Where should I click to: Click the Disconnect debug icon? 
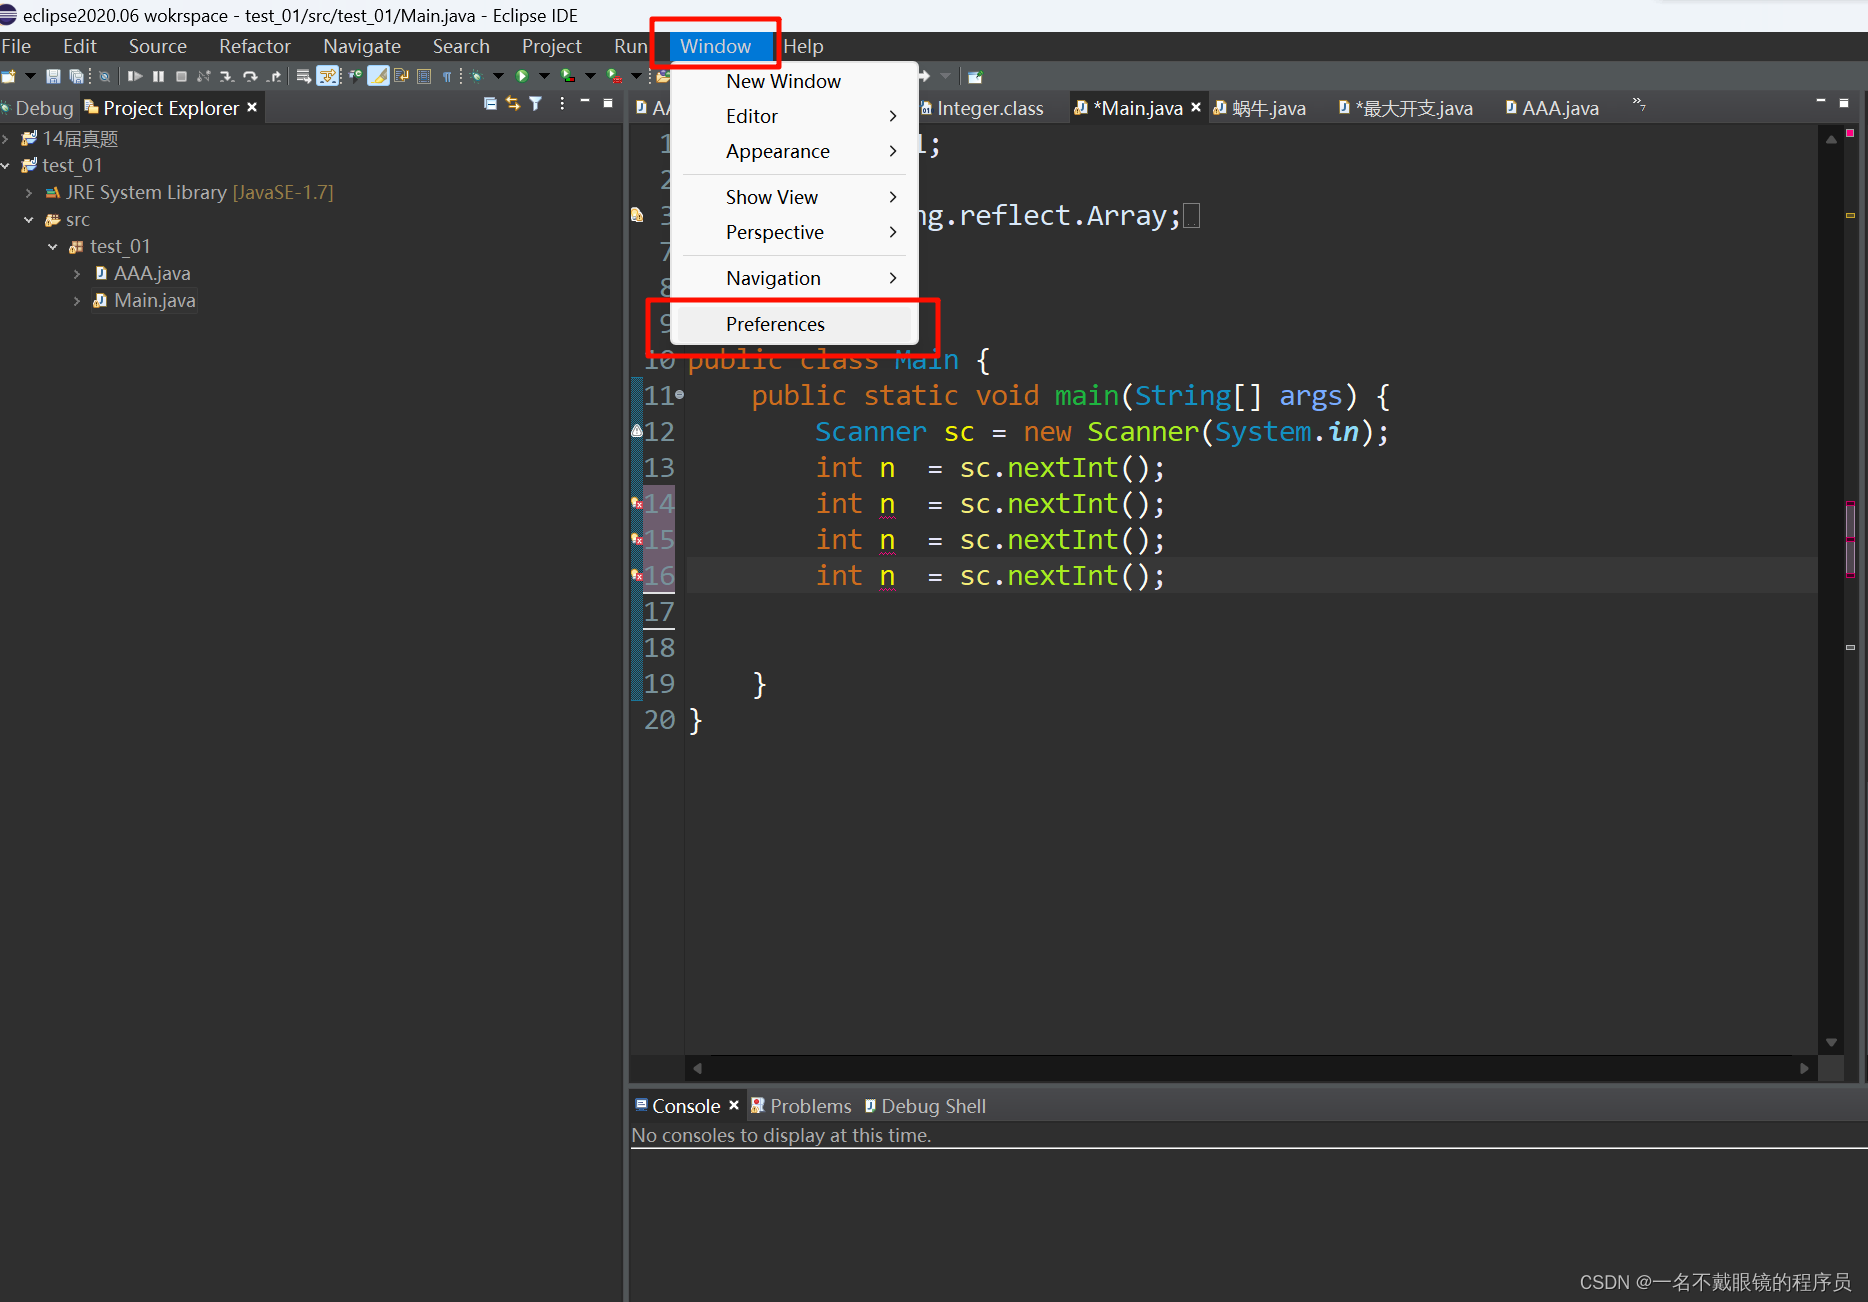point(203,76)
